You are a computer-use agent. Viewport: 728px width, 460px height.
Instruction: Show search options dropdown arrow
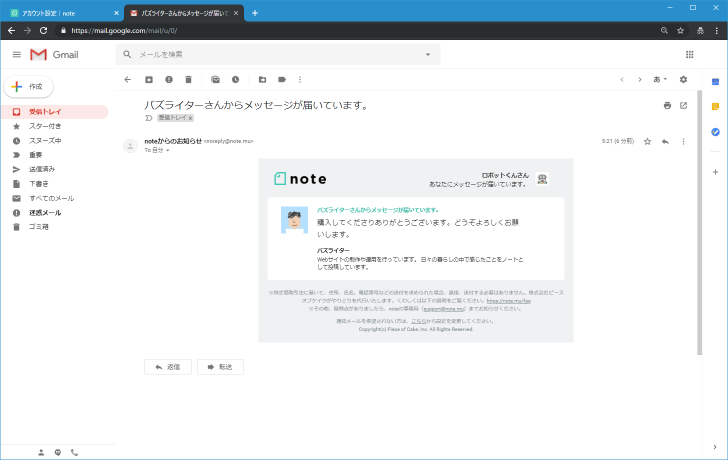(428, 54)
